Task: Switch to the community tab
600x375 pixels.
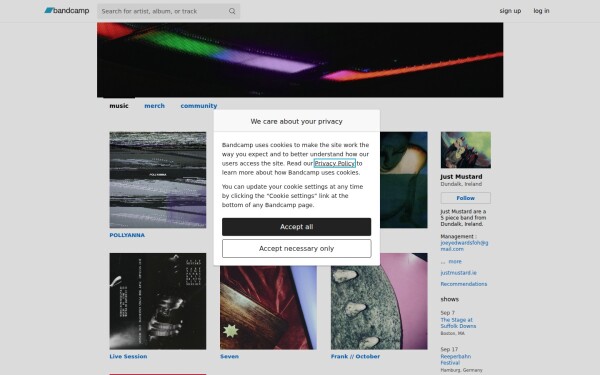Action: 199,106
